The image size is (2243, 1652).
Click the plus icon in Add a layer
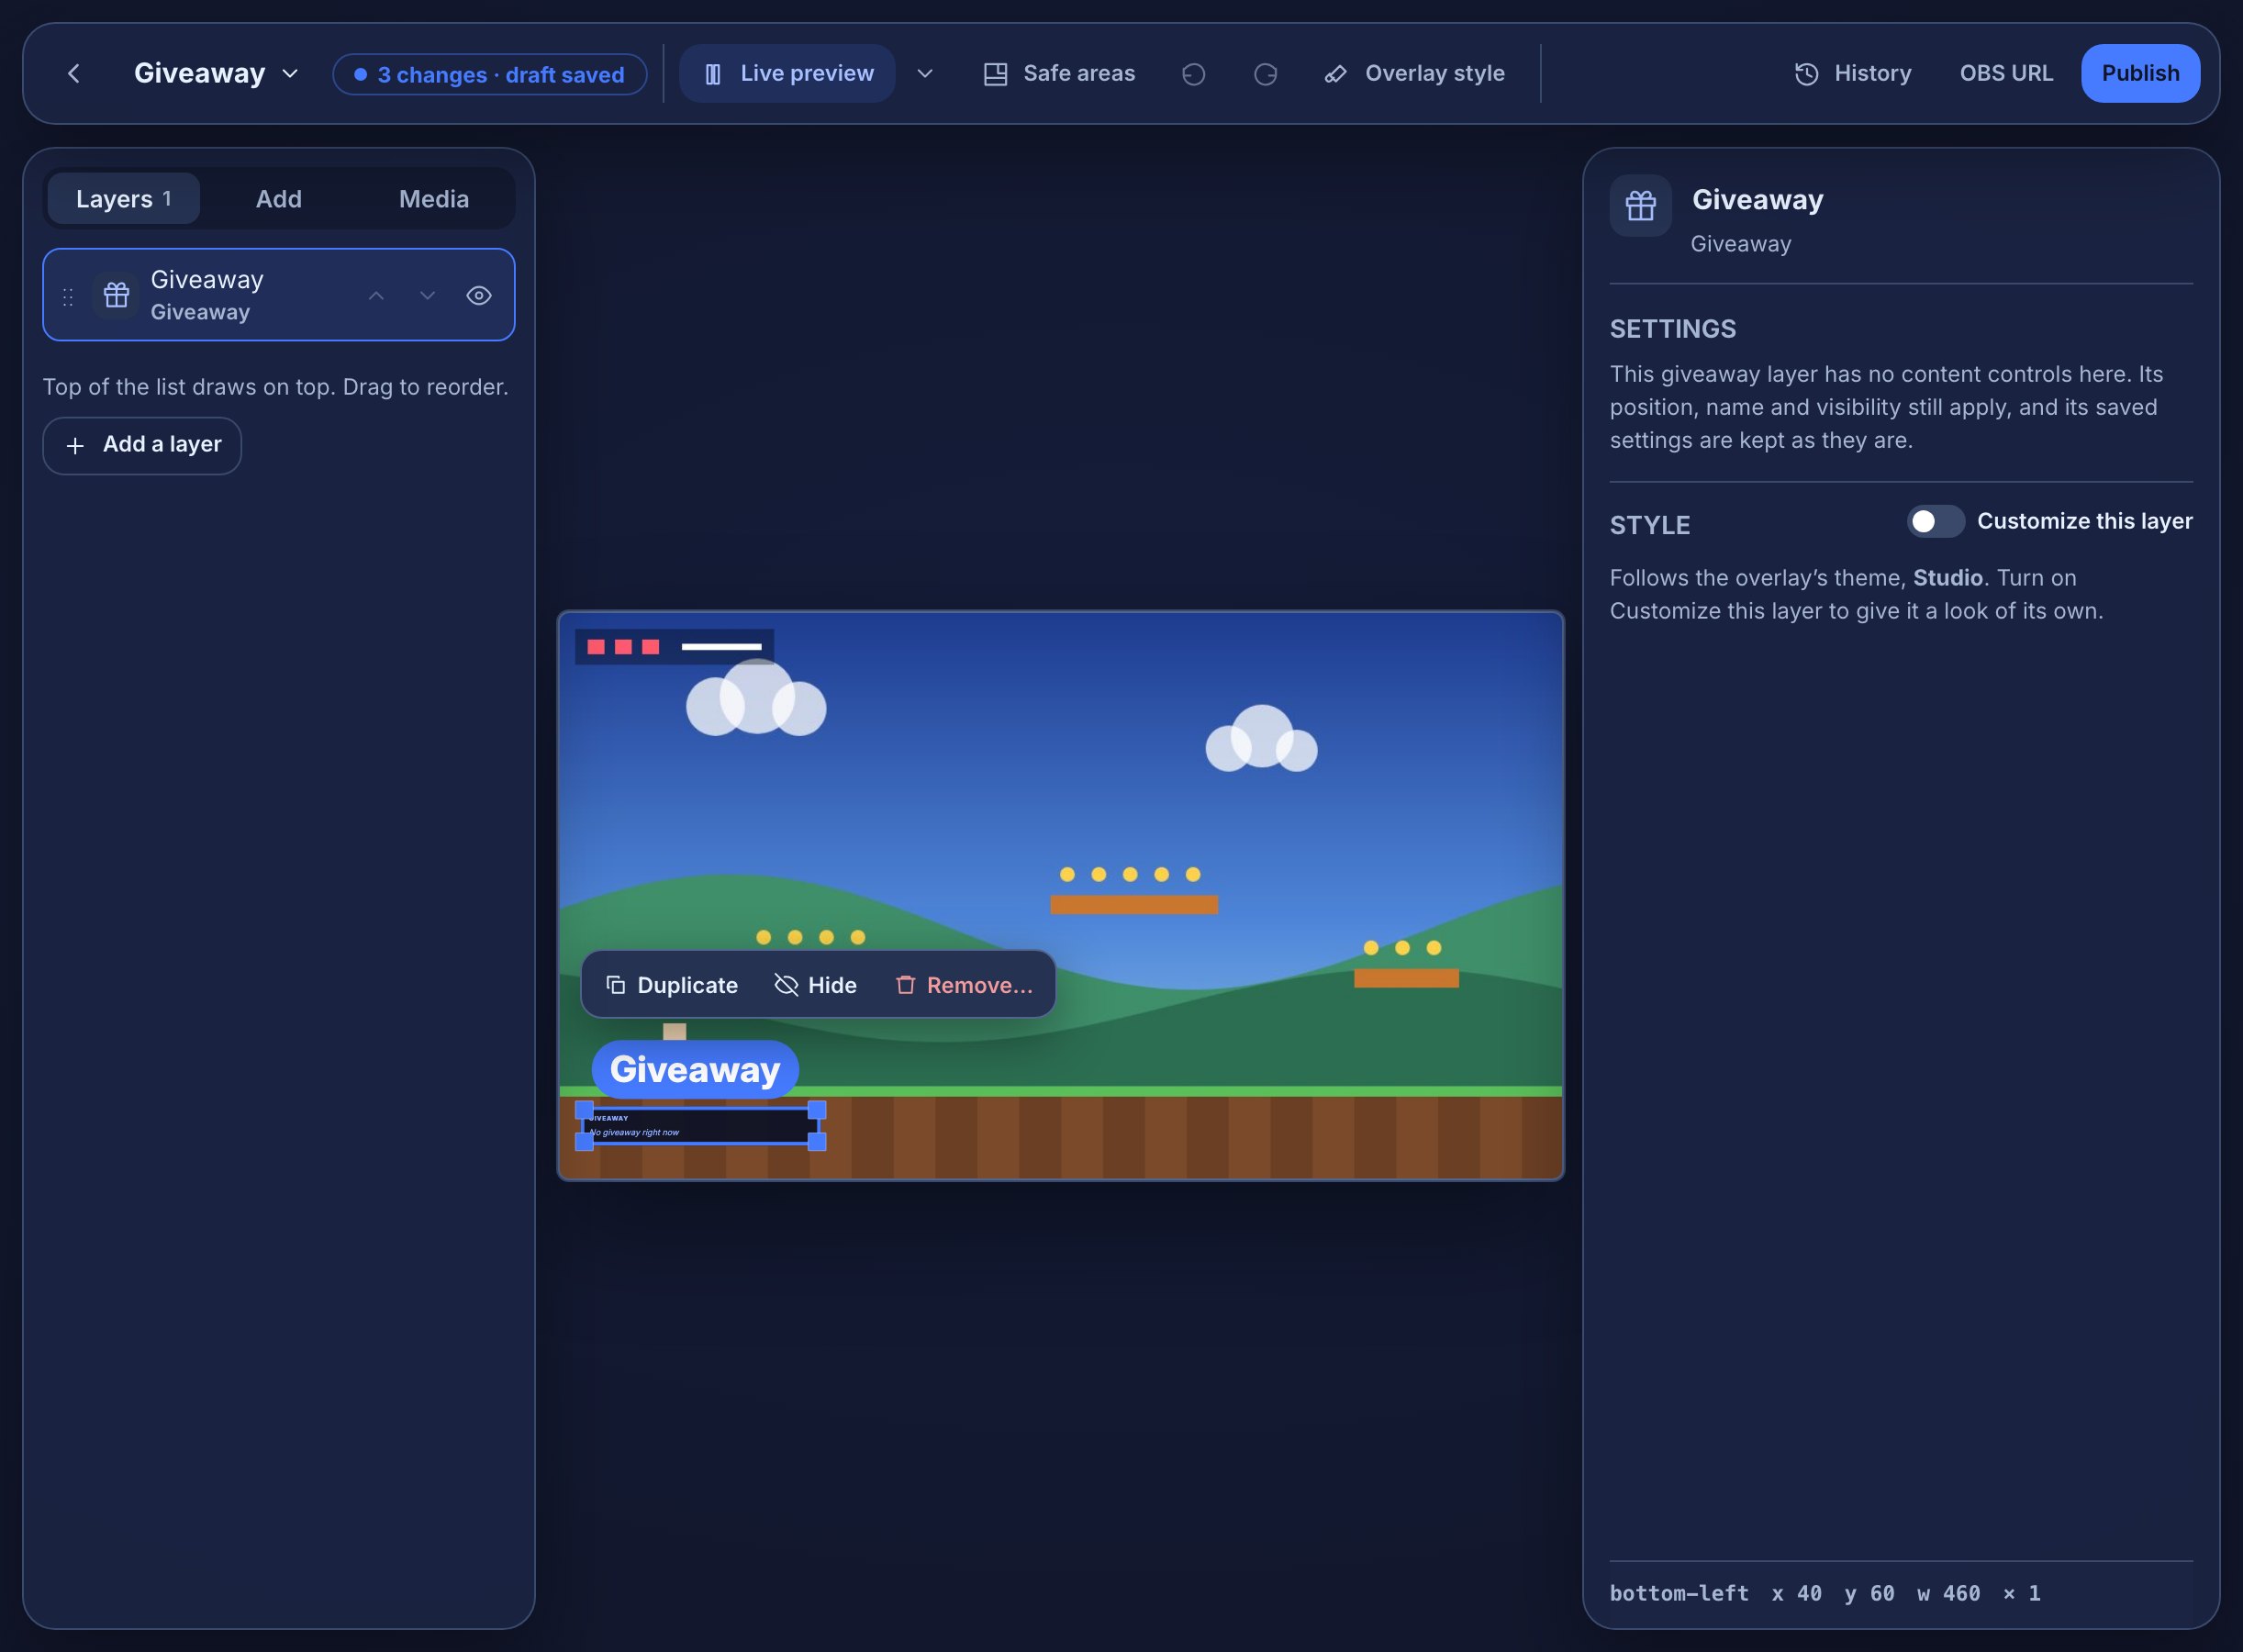(x=75, y=446)
